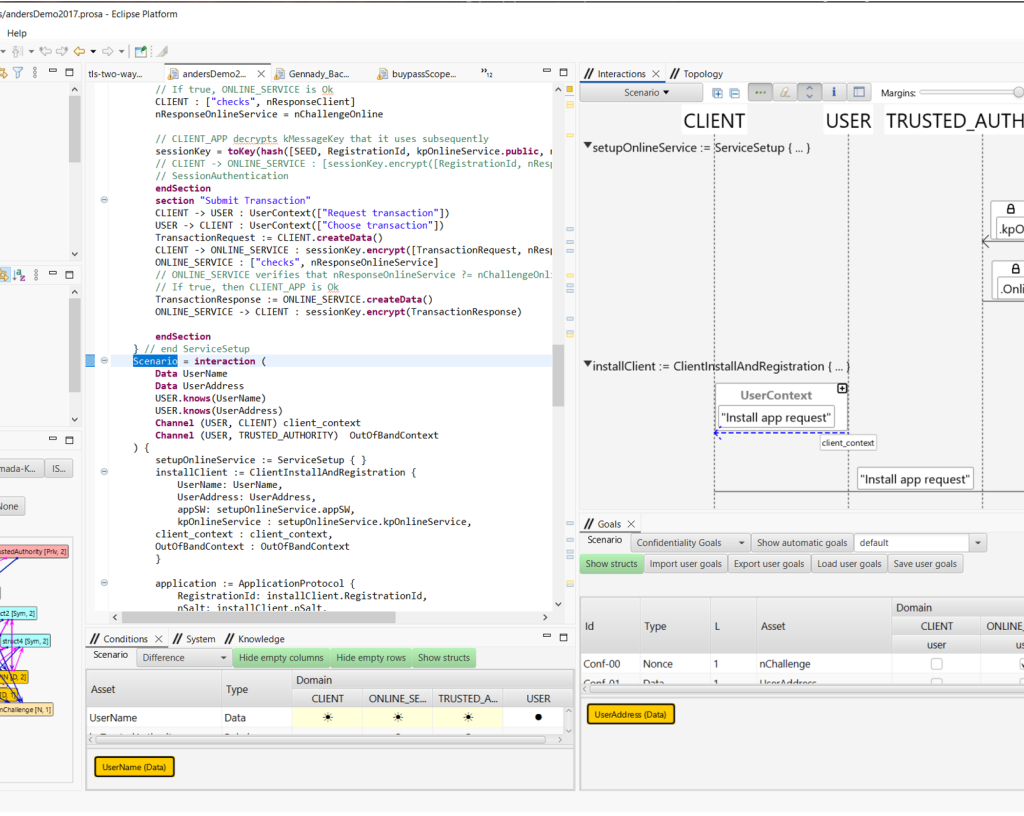Open the Confidentiality Goals dropdown
The image size is (1024, 816).
690,542
